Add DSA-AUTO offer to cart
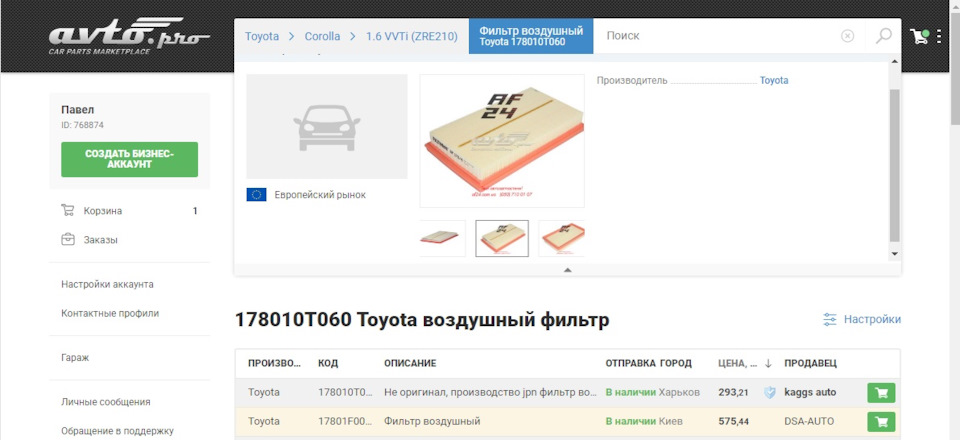The height and width of the screenshot is (440, 960). pyautogui.click(x=881, y=422)
